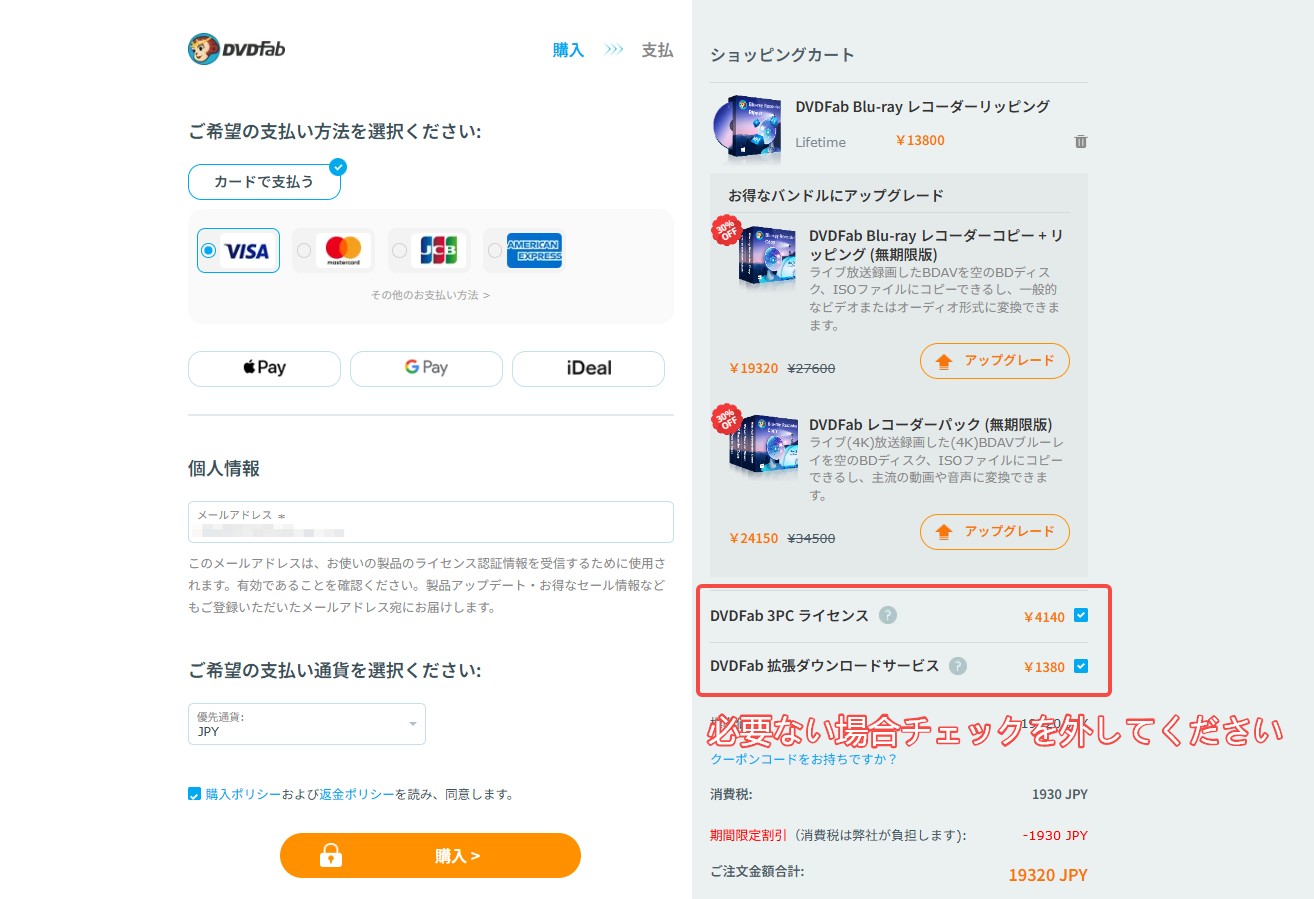Open the 購入ポリシー link
Viewport: 1314px width, 899px height.
pos(243,794)
